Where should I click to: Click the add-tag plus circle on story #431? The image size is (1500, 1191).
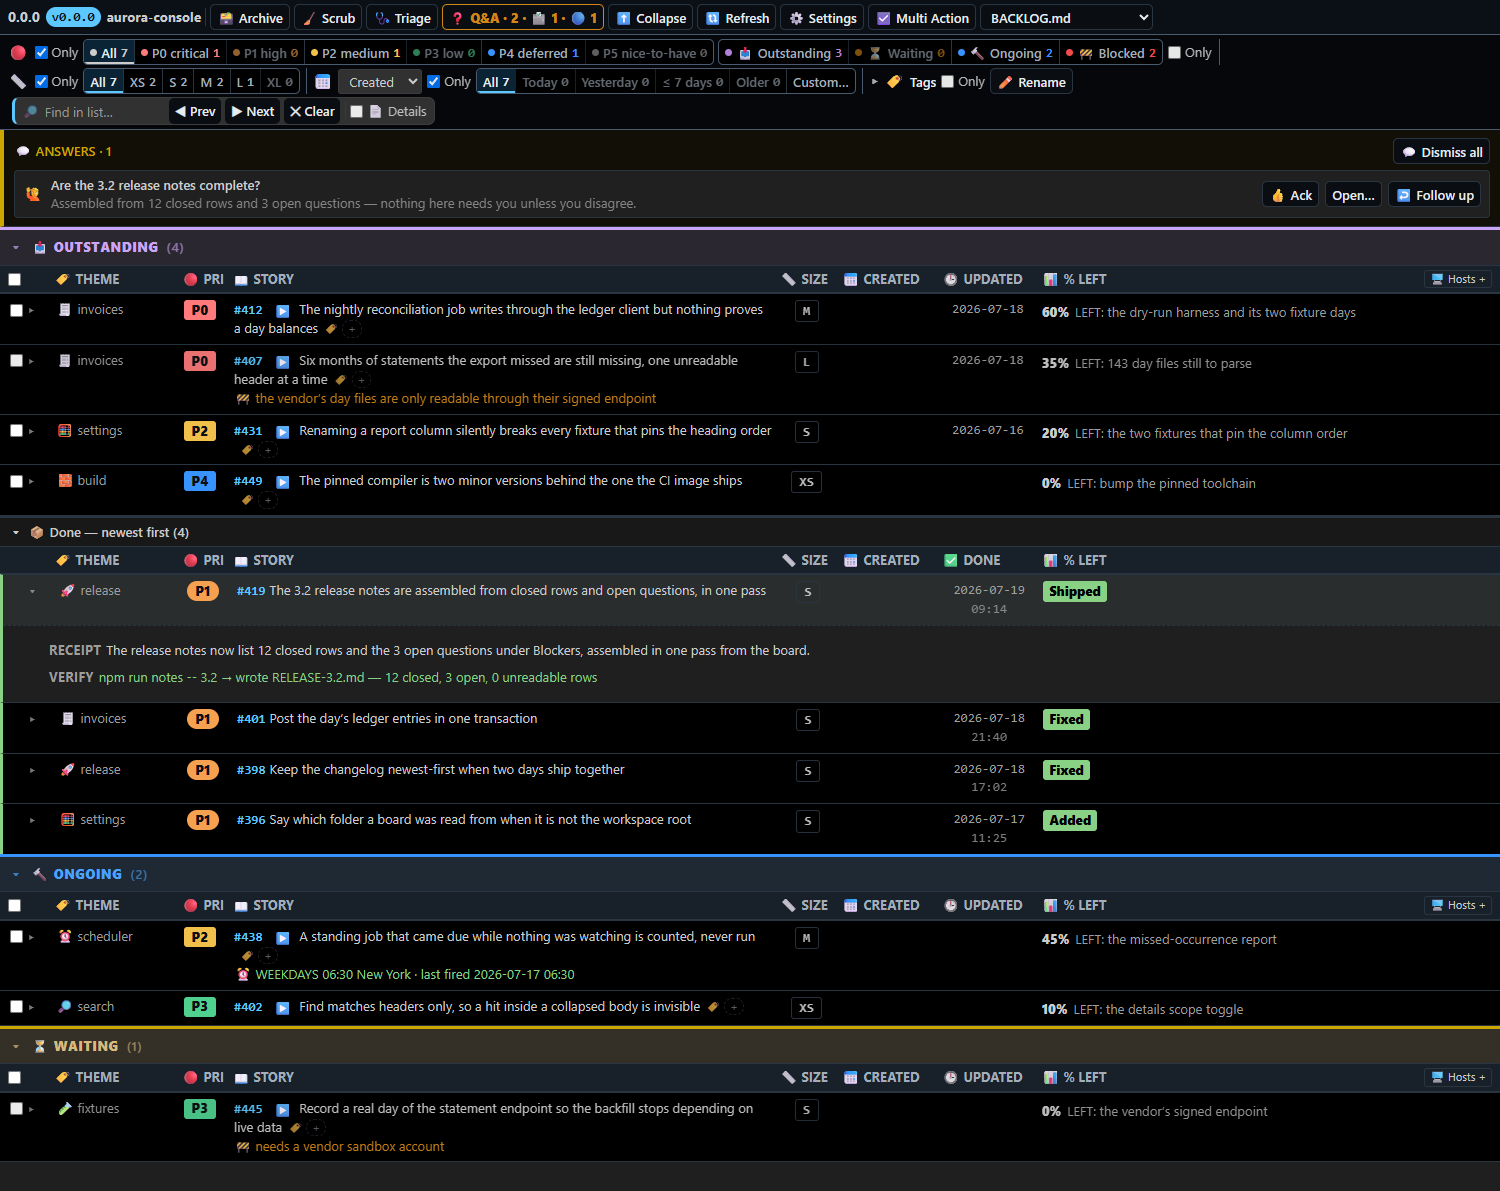(267, 450)
